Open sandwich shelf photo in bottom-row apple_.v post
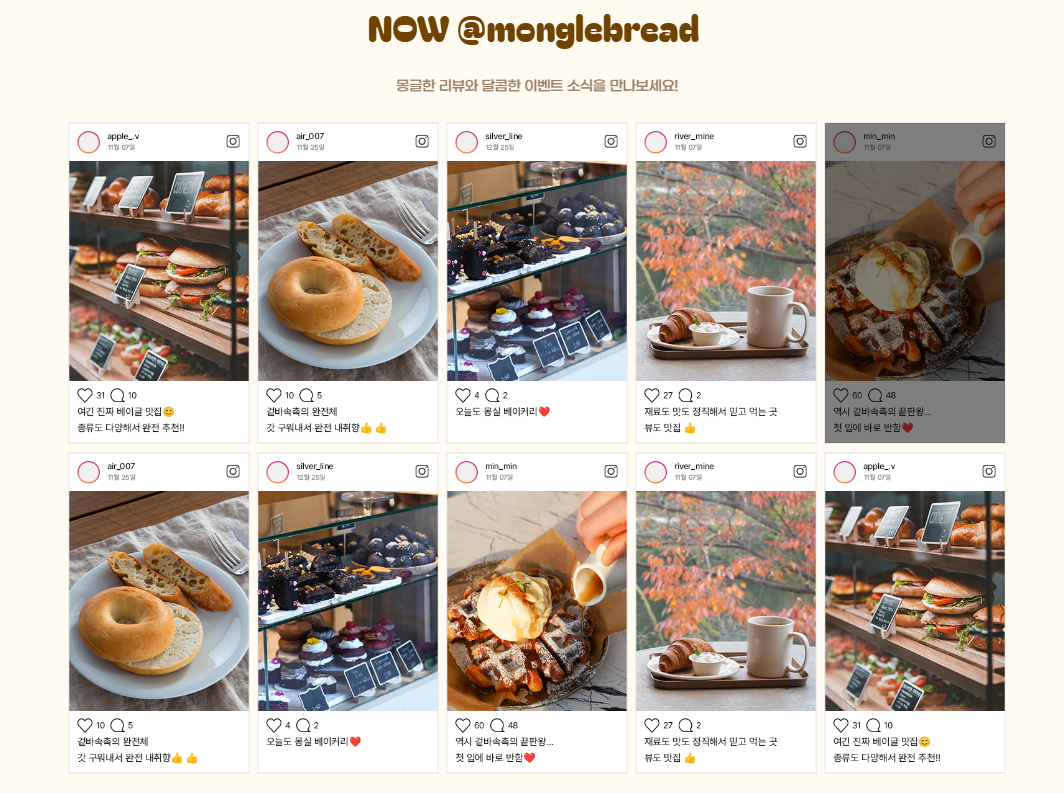 [915, 601]
